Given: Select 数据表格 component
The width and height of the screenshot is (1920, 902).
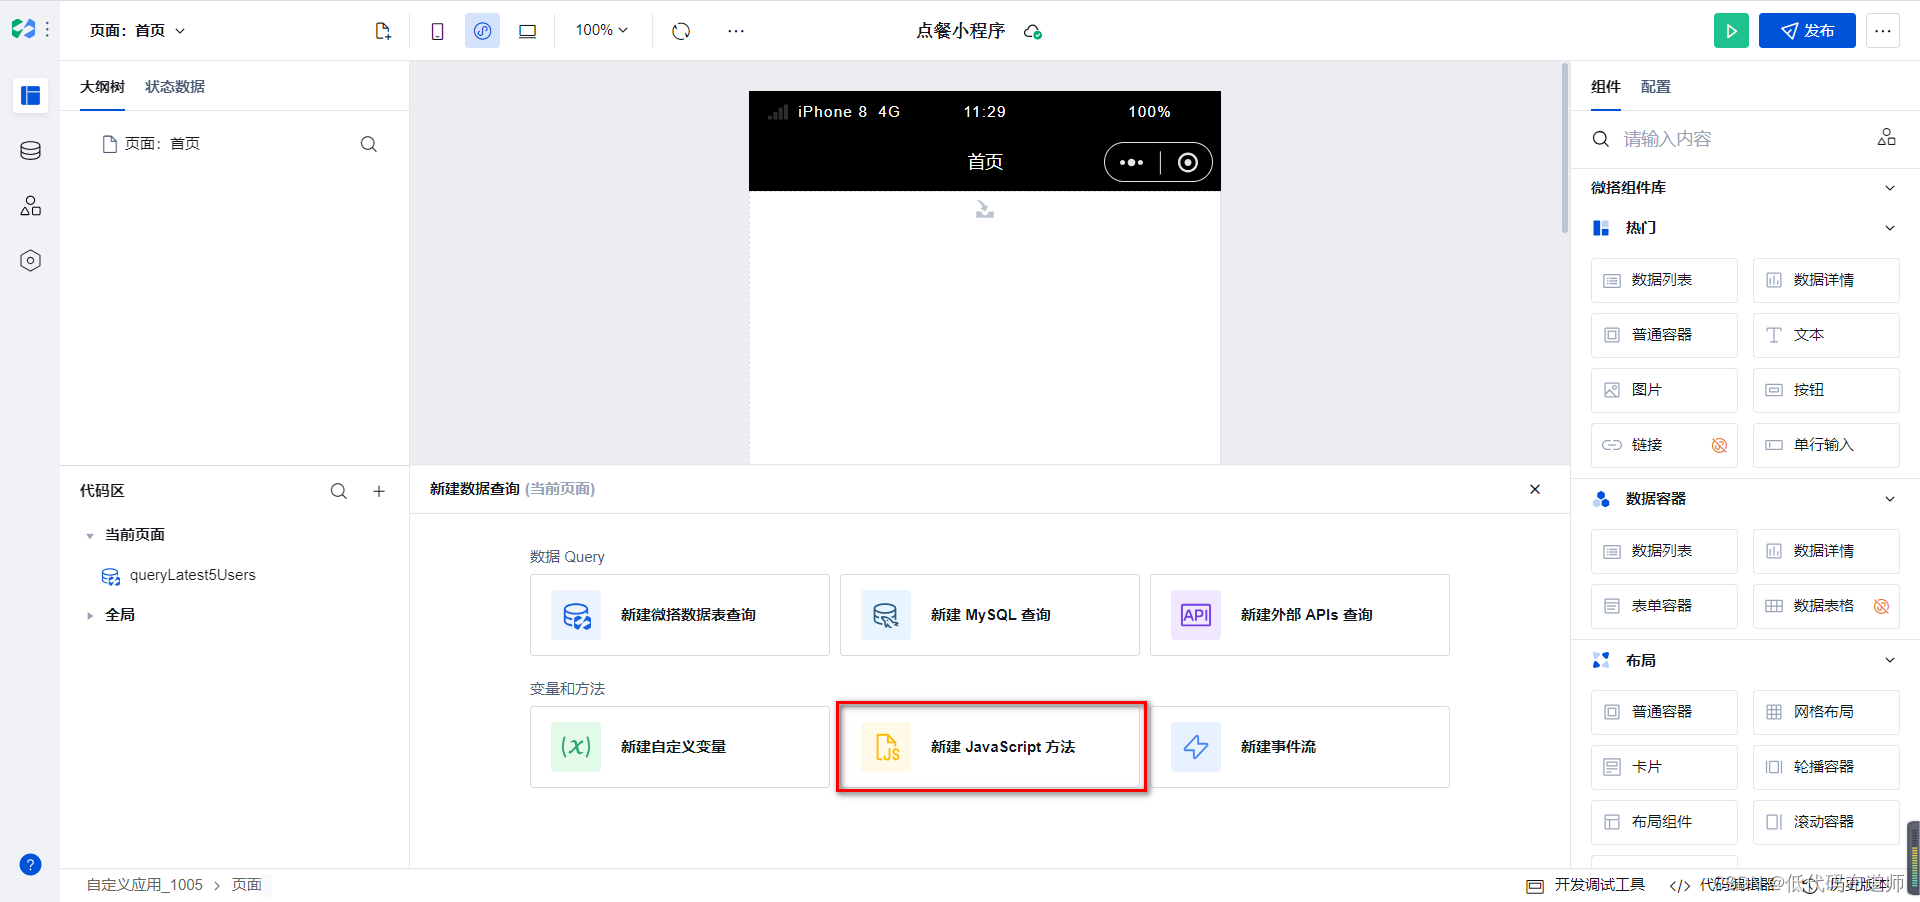Looking at the screenshot, I should tap(1826, 606).
